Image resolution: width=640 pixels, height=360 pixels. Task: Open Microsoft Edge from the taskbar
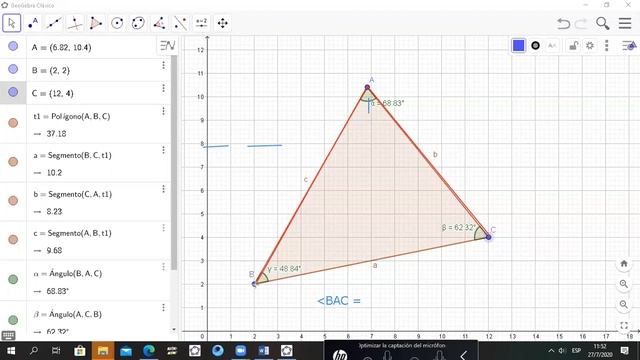pyautogui.click(x=149, y=351)
